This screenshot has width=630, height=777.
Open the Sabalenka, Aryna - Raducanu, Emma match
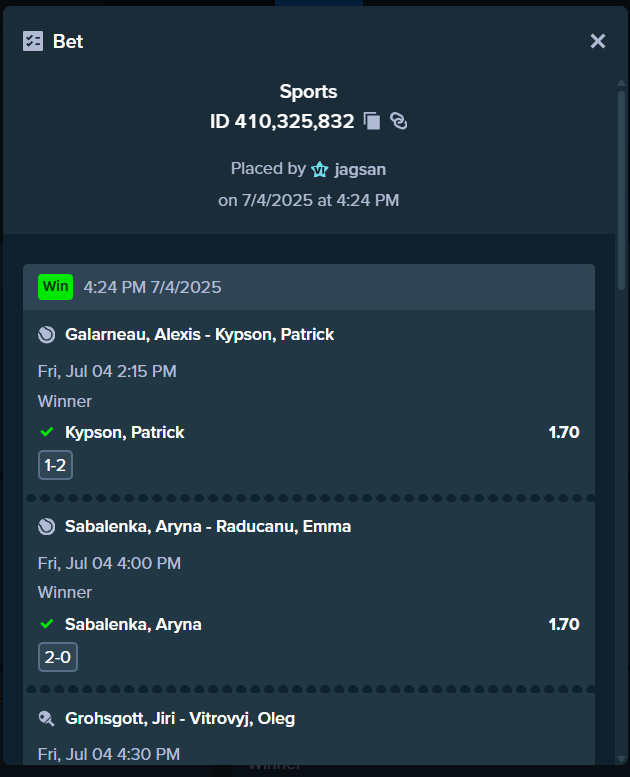(x=208, y=526)
